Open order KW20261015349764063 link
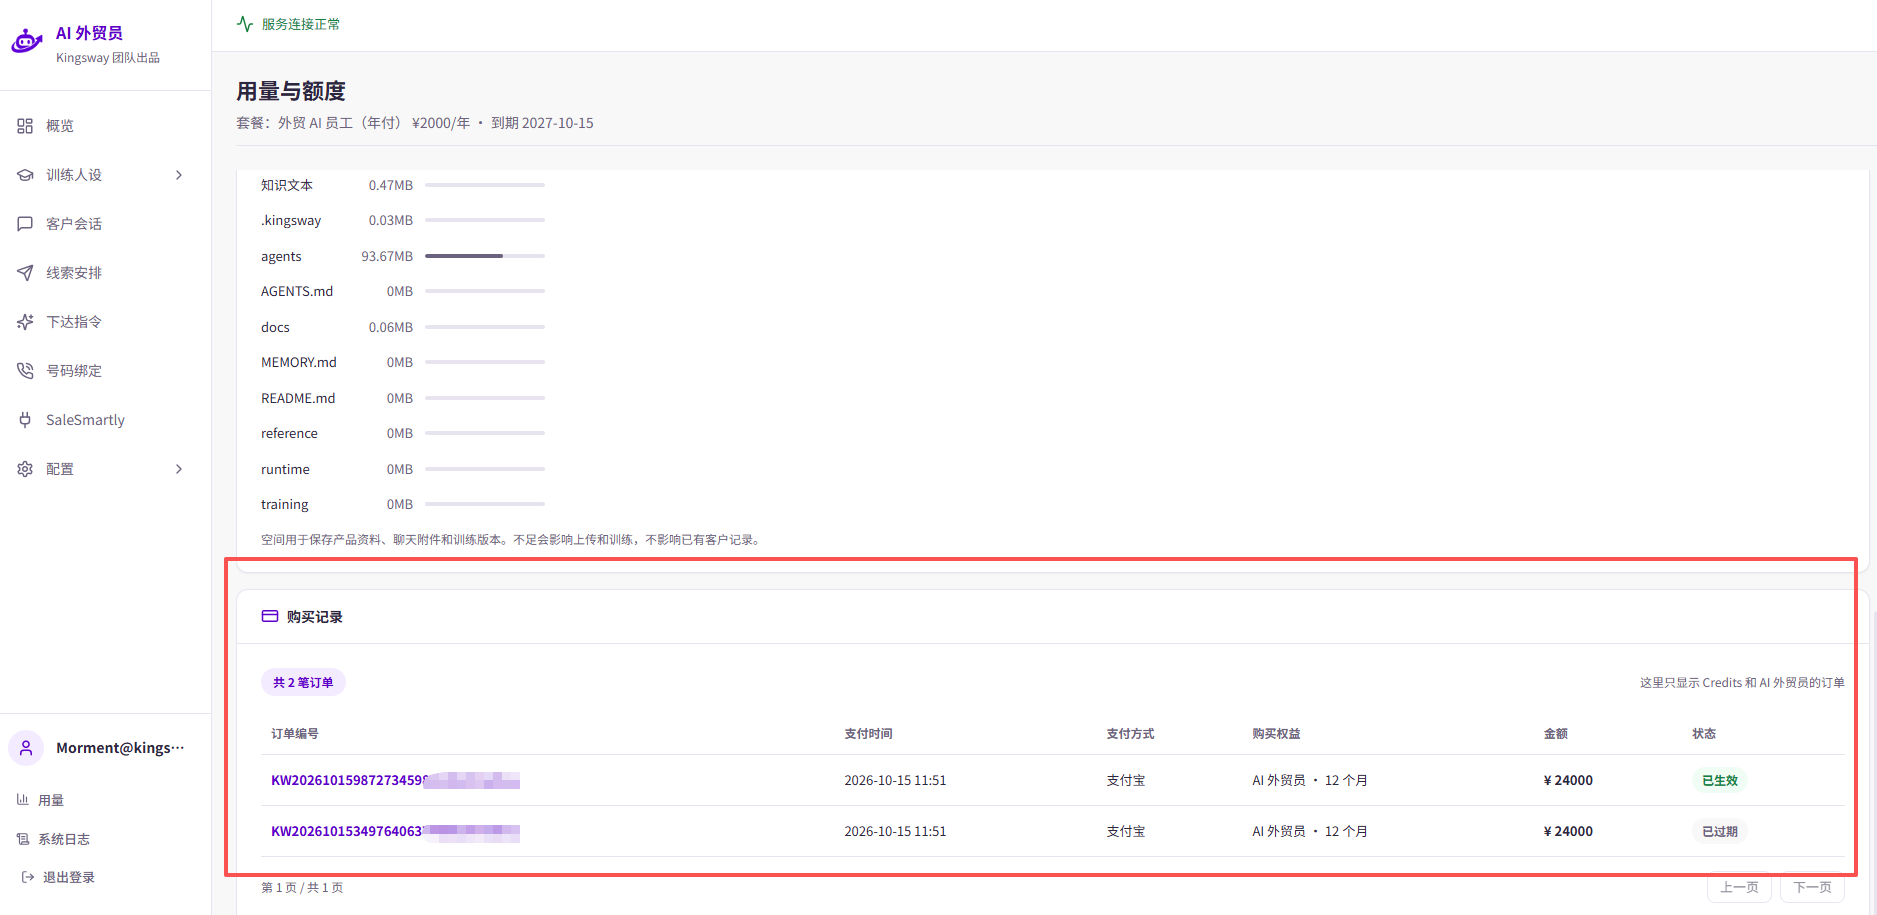 [x=395, y=831]
